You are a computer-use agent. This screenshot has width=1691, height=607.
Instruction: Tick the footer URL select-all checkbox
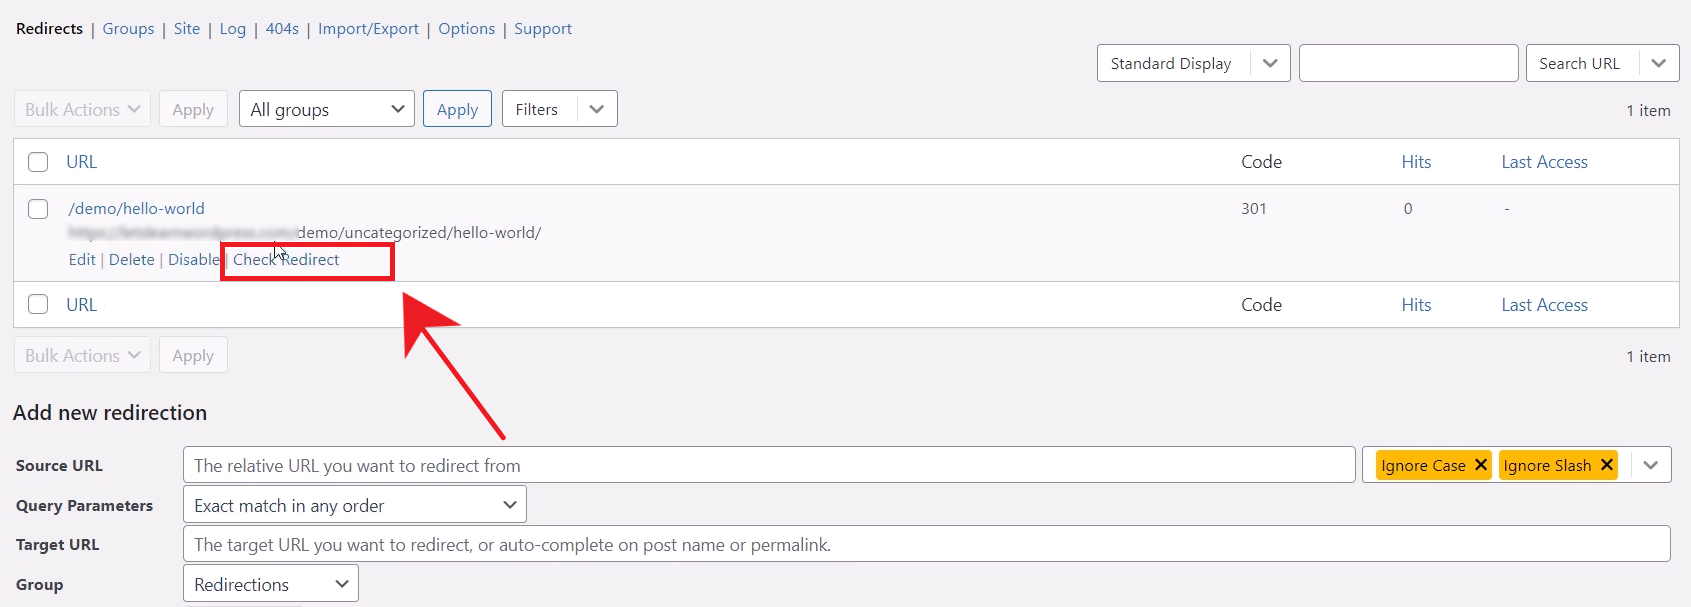38,305
